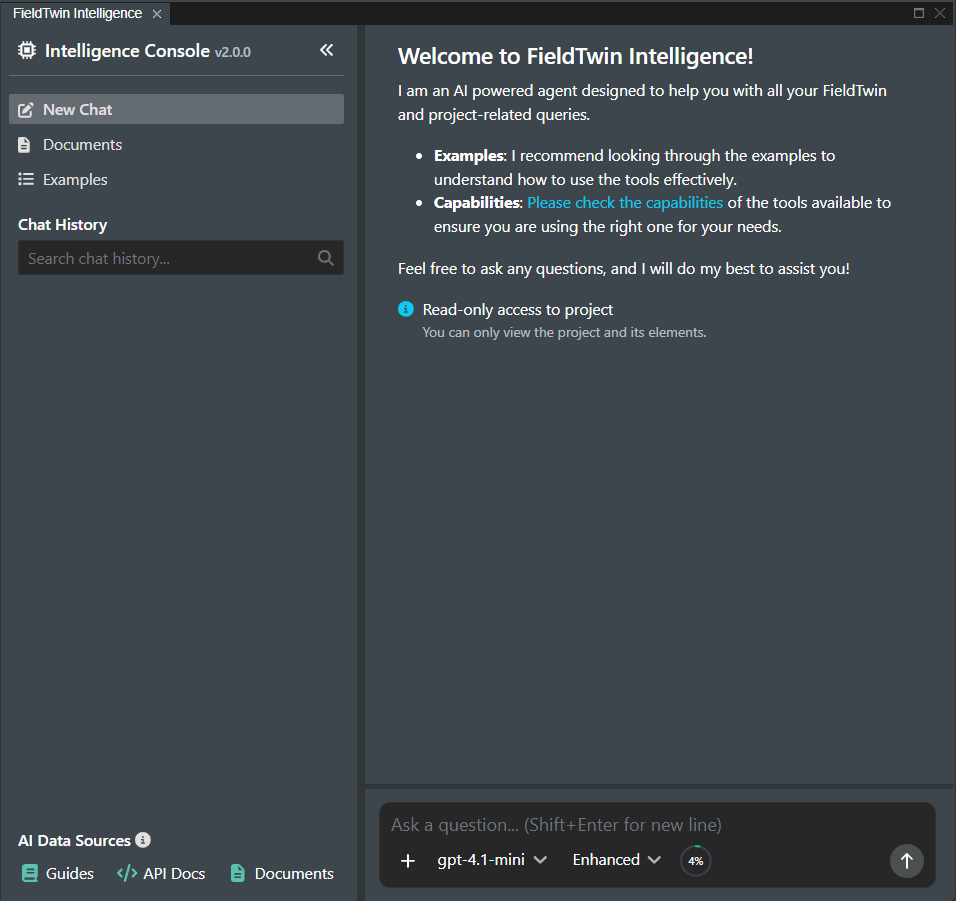Open the Enhanced mode dropdown

pos(616,860)
